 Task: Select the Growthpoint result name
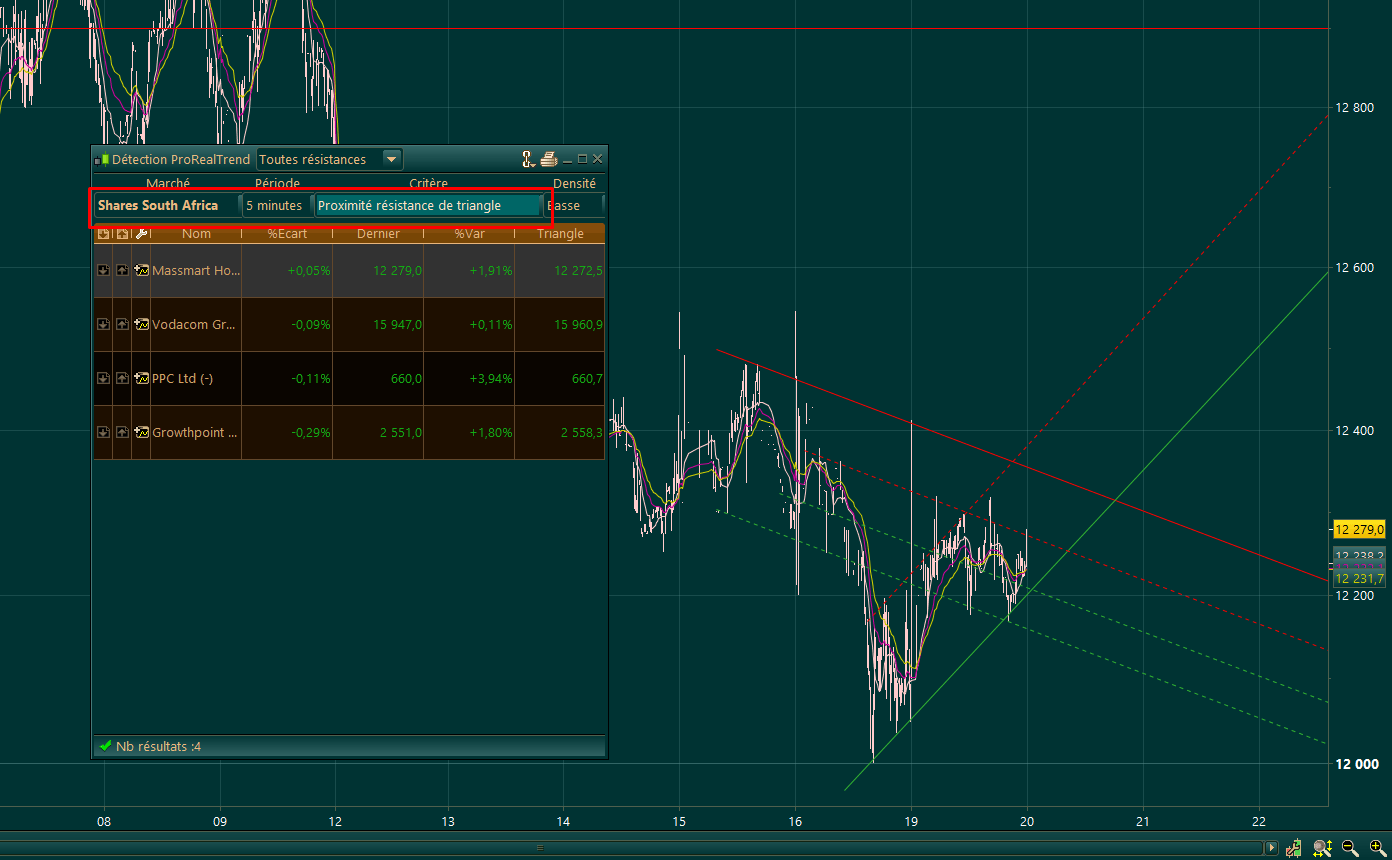[x=195, y=432]
